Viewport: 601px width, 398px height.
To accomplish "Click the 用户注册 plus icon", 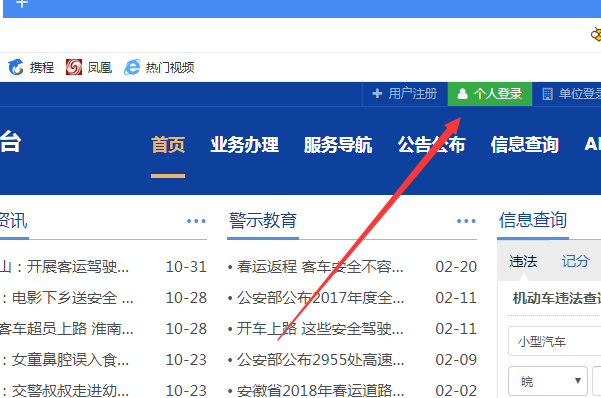I will [377, 94].
